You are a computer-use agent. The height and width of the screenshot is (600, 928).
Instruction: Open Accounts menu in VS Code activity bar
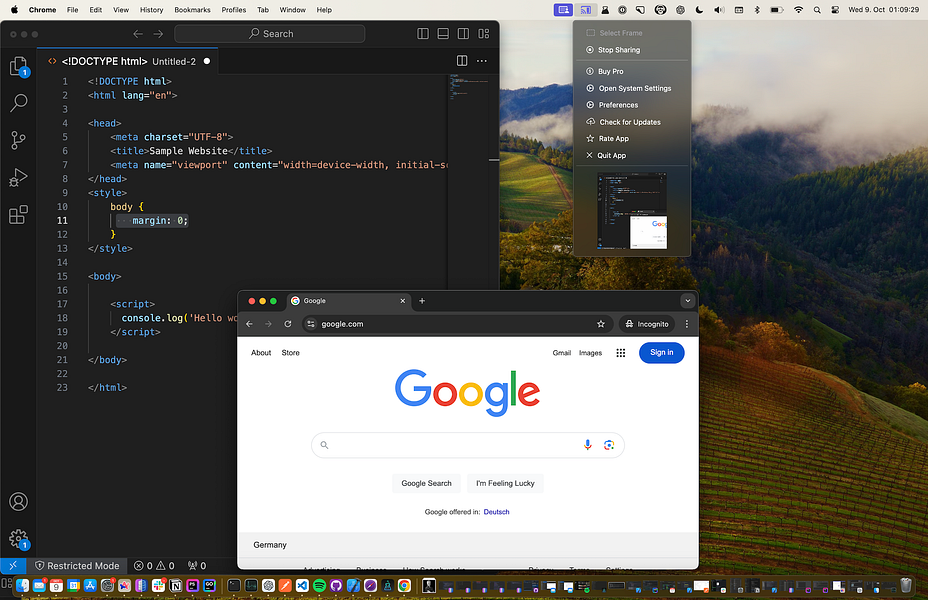coord(18,502)
